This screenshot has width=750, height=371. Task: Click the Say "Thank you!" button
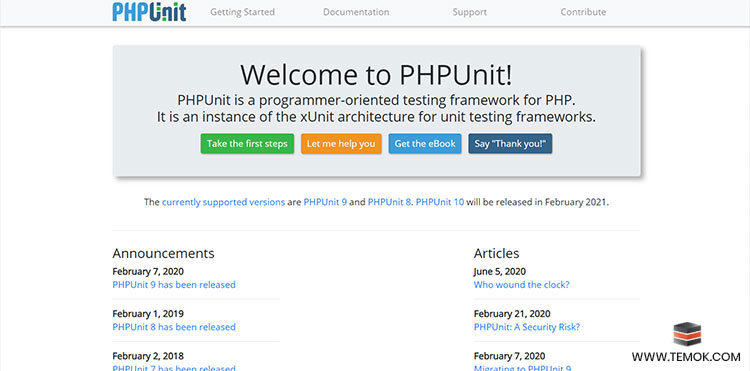(x=510, y=143)
